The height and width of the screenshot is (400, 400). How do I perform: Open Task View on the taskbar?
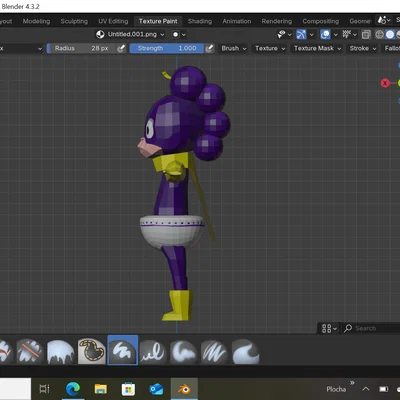point(44,389)
